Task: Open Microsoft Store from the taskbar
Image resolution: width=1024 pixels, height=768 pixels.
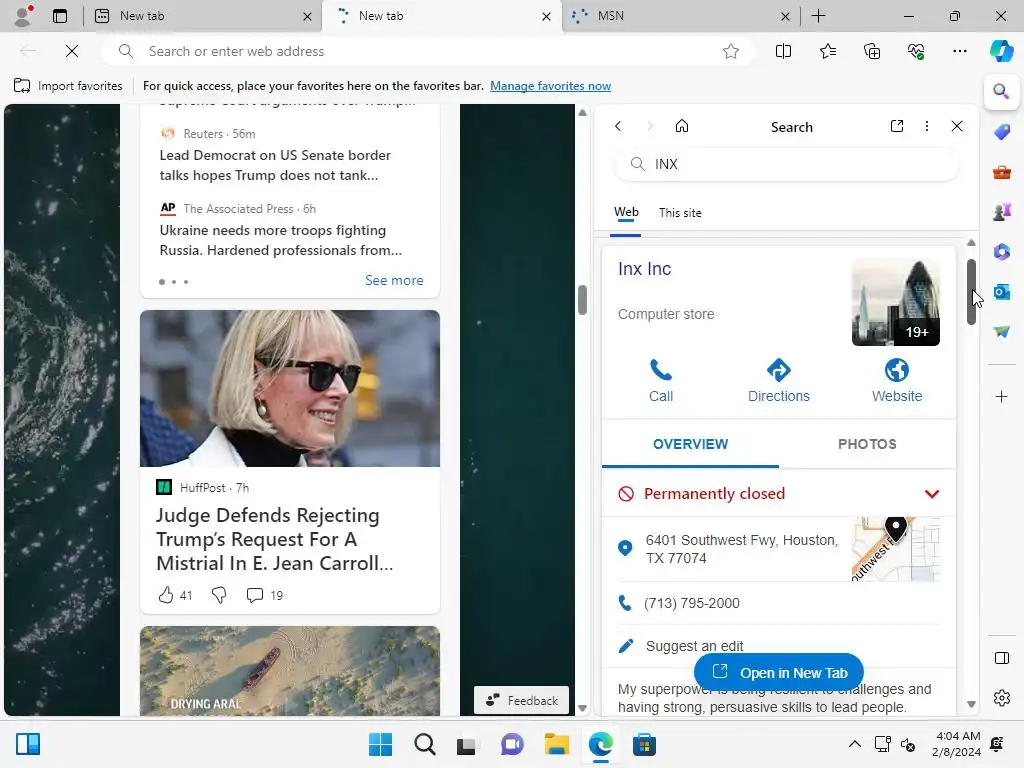Action: click(644, 744)
